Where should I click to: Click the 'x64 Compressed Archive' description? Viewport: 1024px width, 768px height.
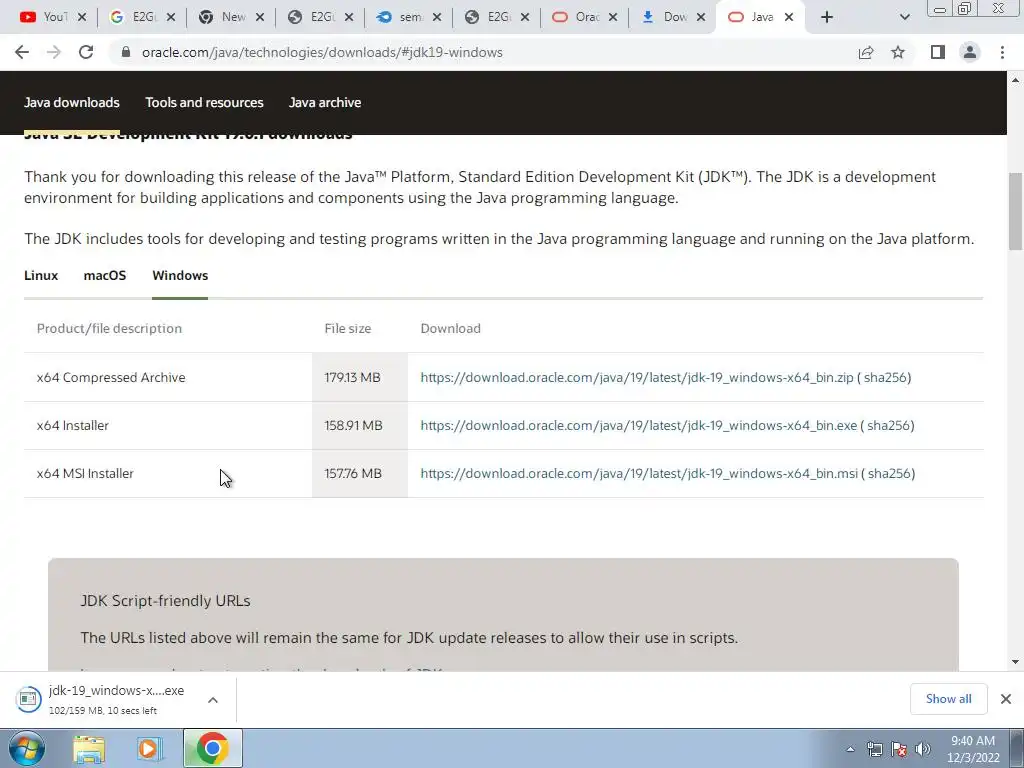point(111,377)
